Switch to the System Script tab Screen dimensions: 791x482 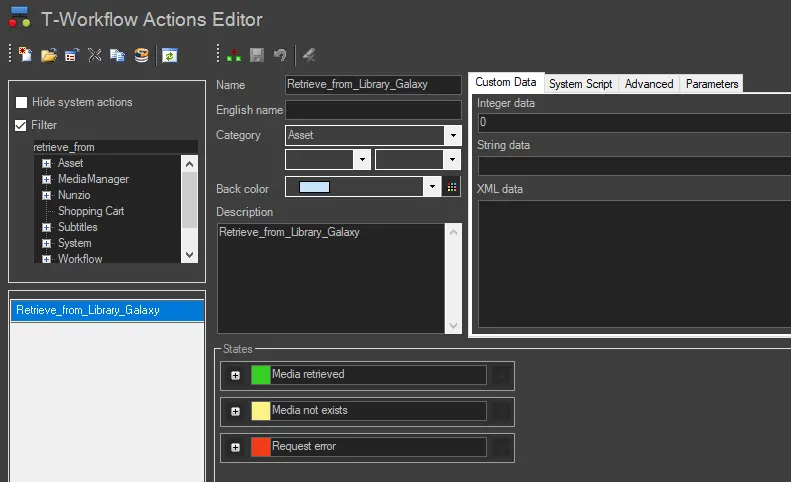click(580, 84)
